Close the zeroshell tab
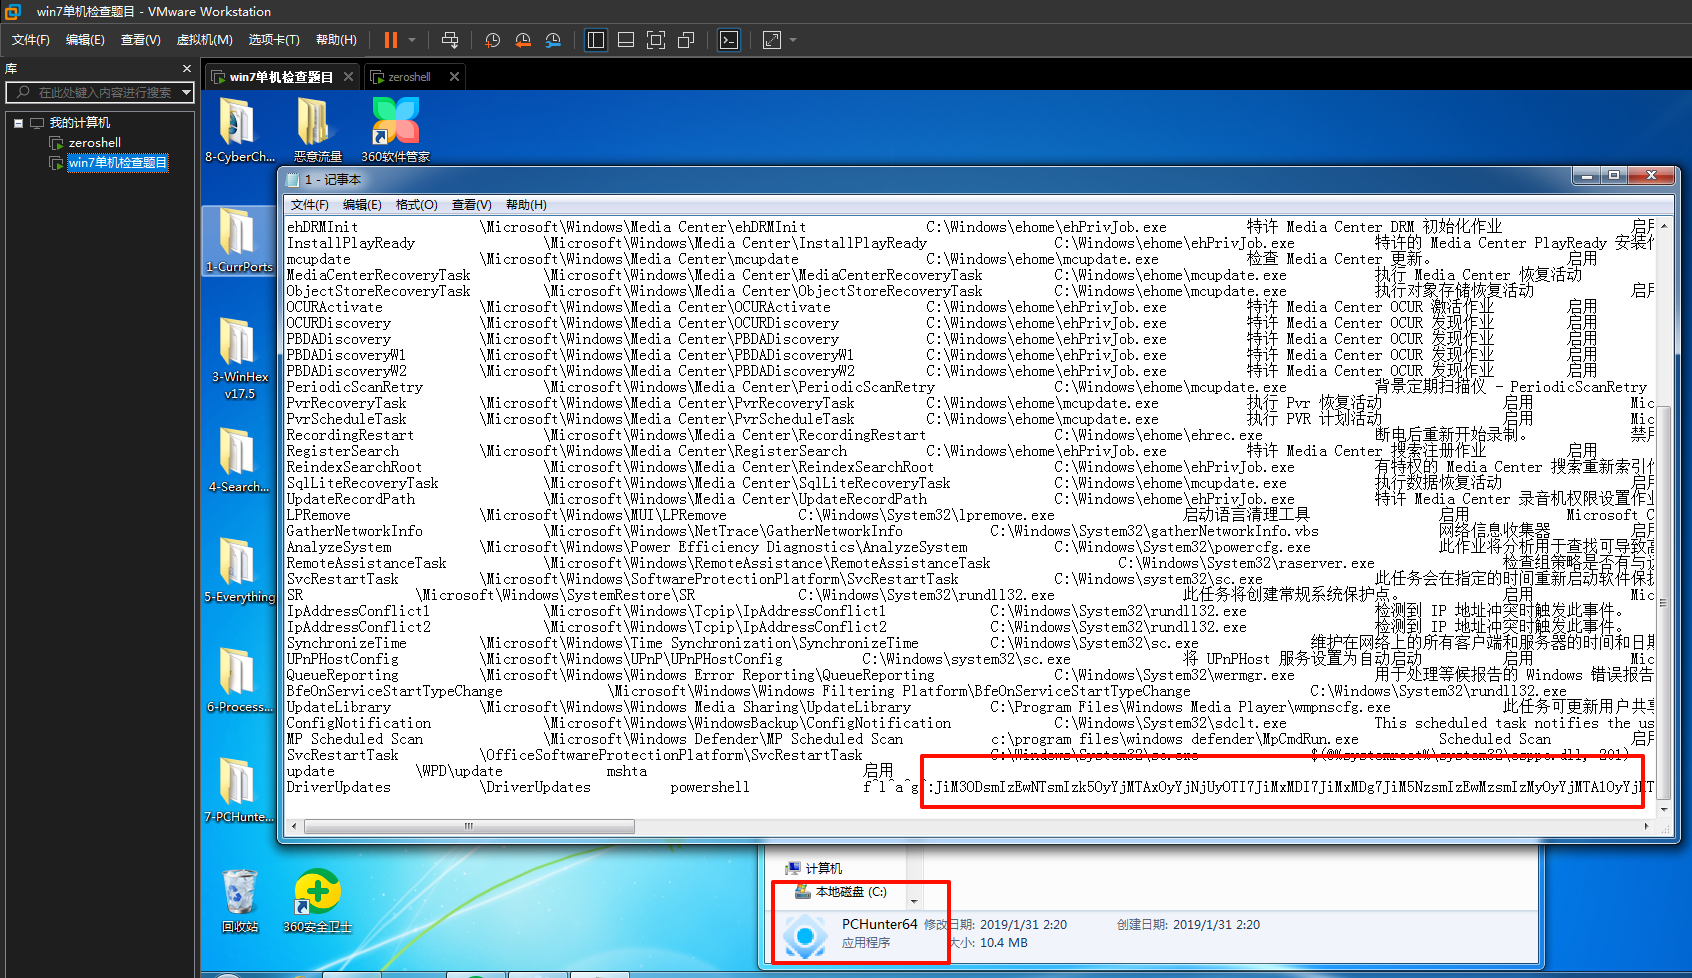 tap(454, 77)
